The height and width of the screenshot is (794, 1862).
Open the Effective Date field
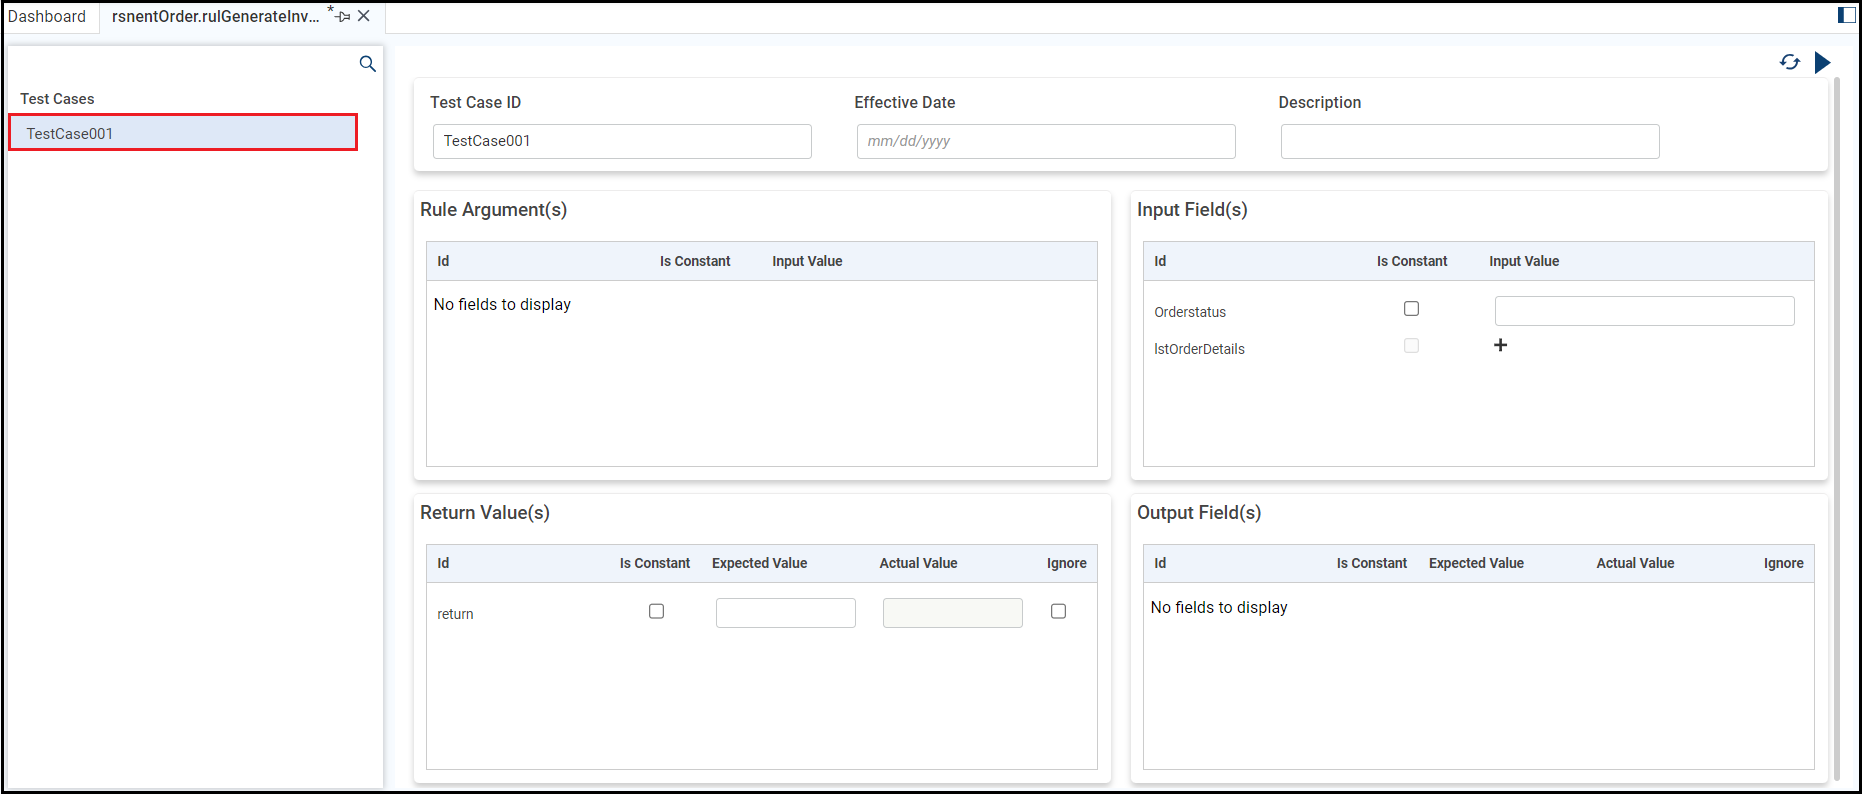[1046, 141]
